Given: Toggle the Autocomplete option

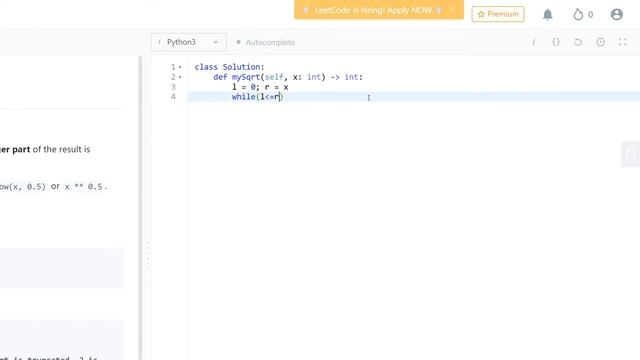Looking at the screenshot, I should point(266,42).
